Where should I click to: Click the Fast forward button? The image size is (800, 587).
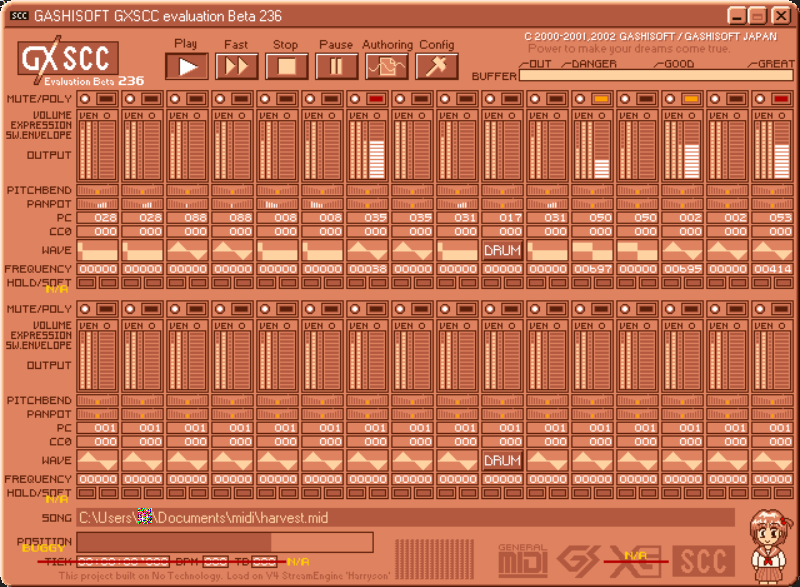point(236,66)
